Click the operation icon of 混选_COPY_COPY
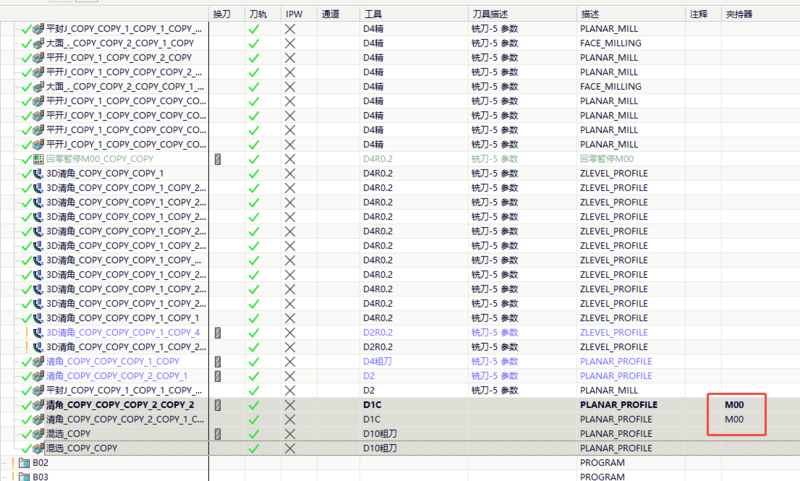Screen dimensions: 800x481 tap(38, 448)
